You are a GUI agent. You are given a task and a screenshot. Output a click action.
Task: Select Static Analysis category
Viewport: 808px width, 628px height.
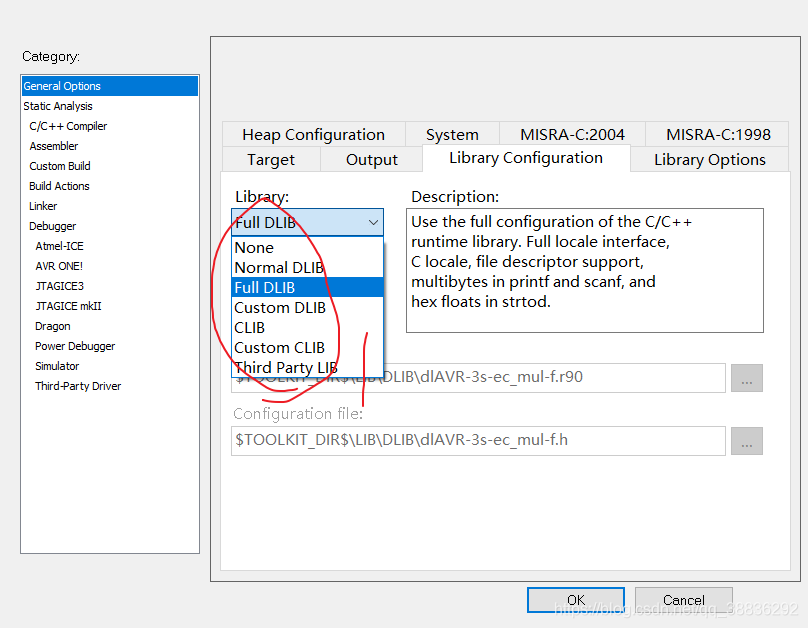point(58,106)
